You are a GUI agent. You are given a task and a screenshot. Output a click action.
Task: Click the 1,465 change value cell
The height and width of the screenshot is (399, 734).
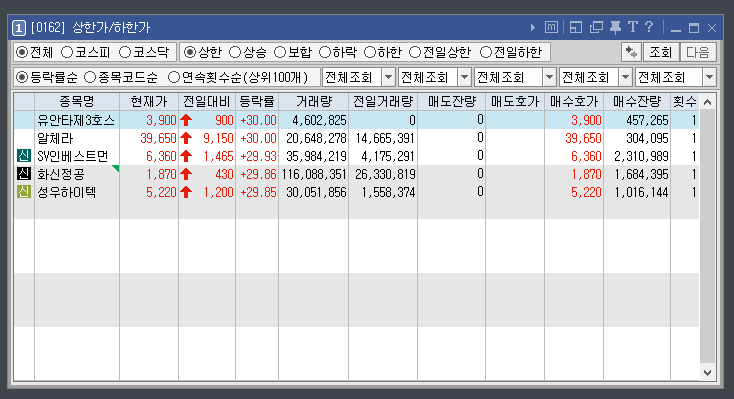click(x=218, y=156)
